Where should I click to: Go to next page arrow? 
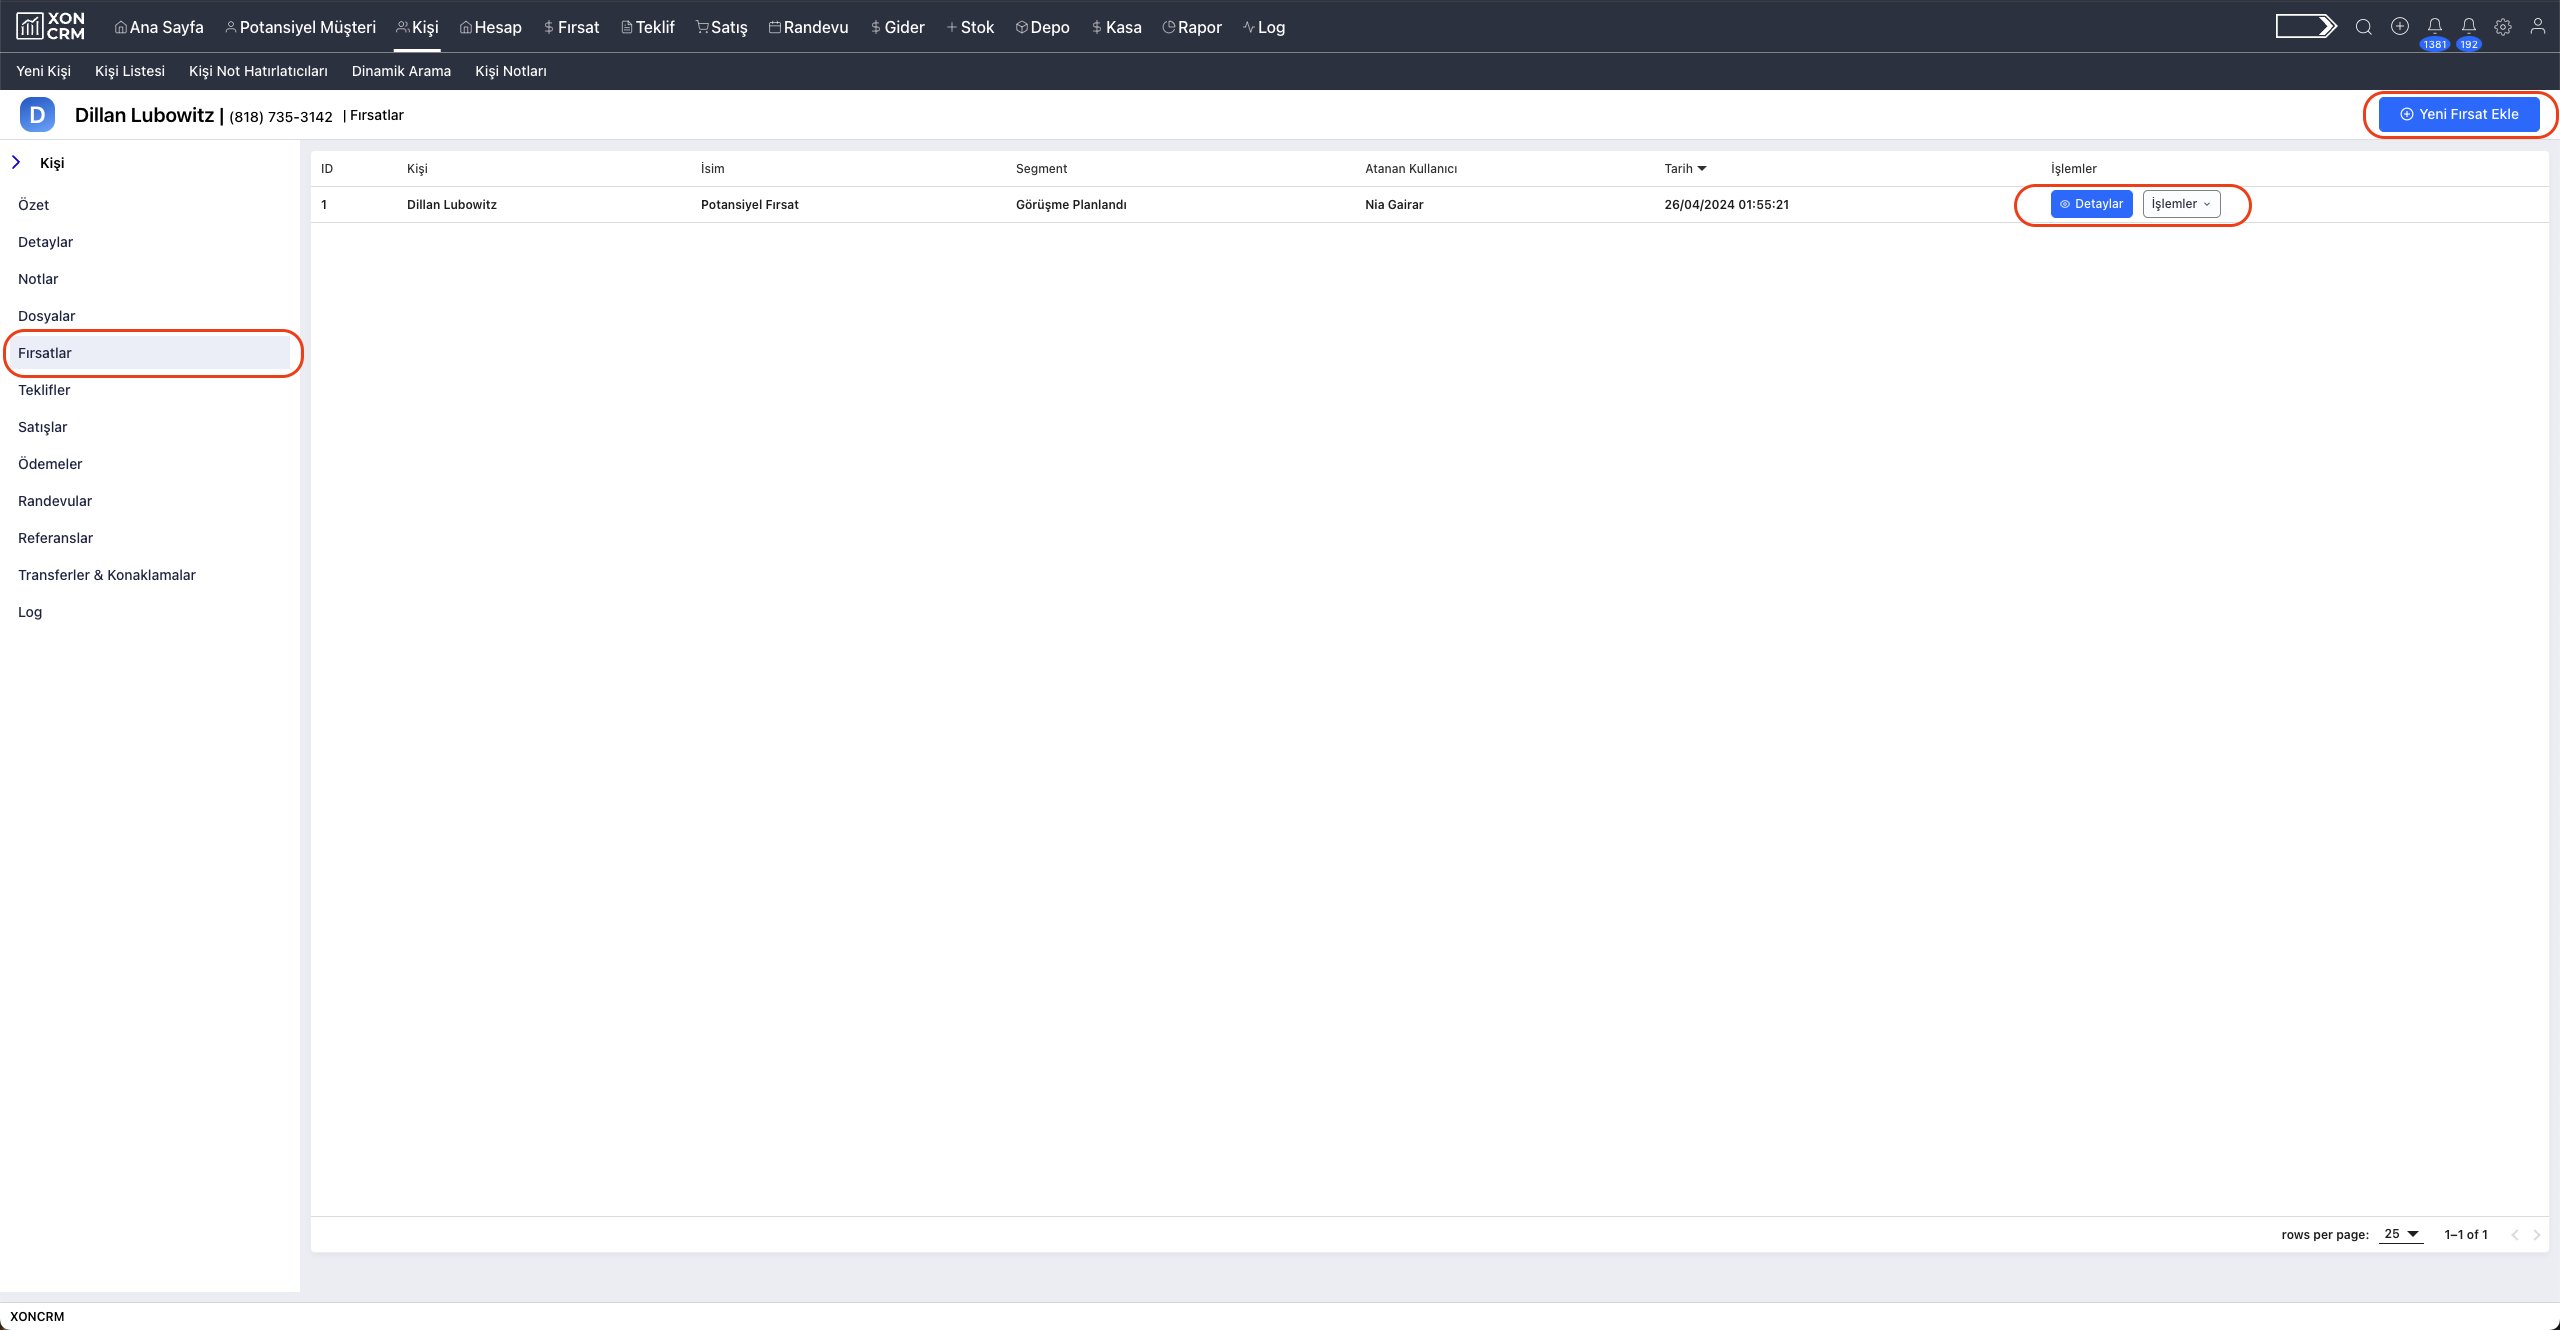[2536, 1235]
